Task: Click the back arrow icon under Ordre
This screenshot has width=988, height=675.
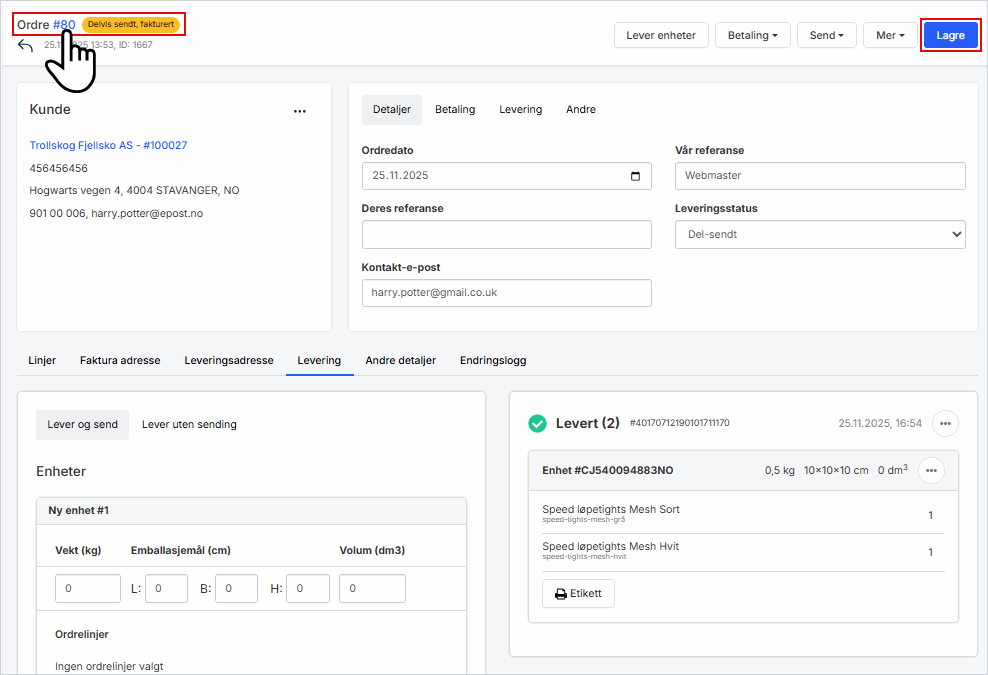Action: [26, 46]
